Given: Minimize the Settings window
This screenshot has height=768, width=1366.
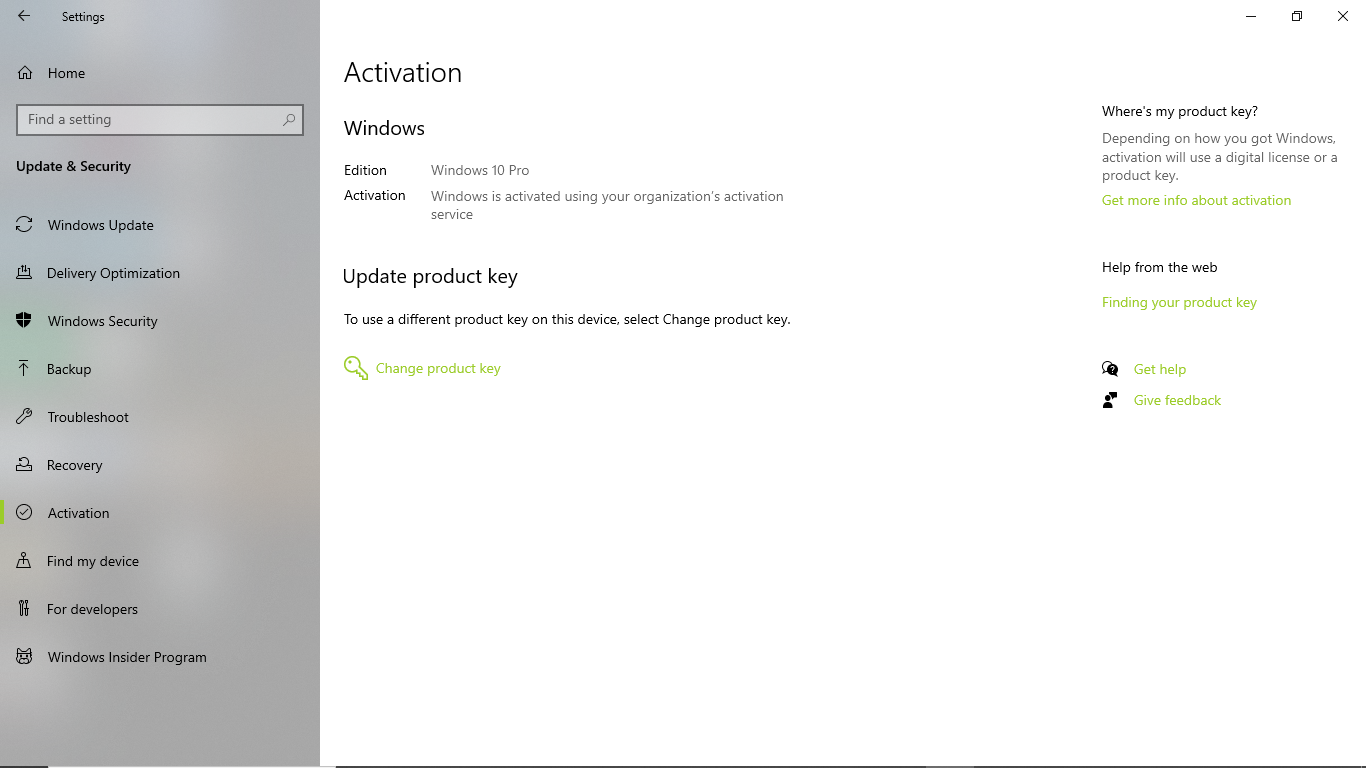Looking at the screenshot, I should 1251,16.
